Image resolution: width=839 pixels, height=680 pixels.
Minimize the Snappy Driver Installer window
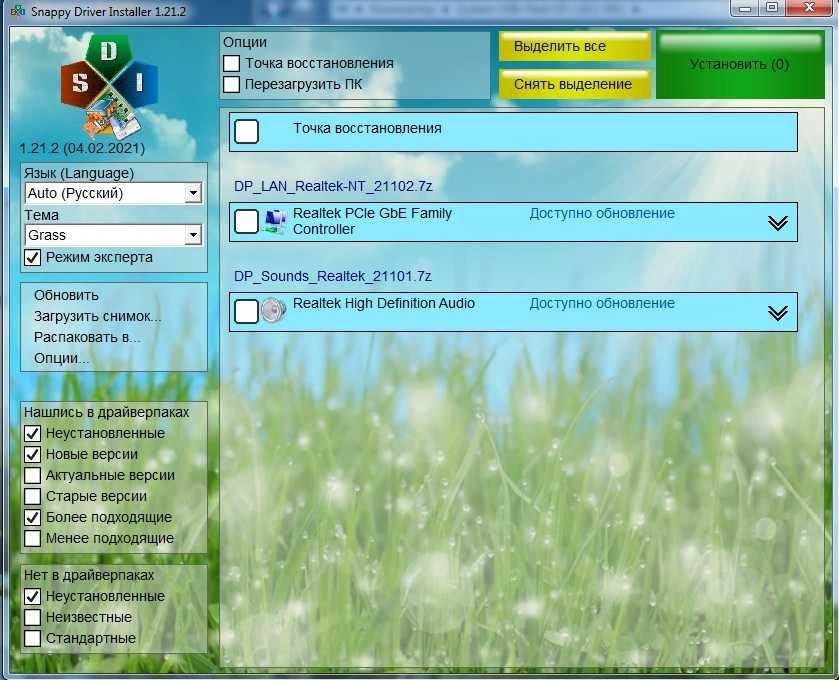click(x=745, y=9)
